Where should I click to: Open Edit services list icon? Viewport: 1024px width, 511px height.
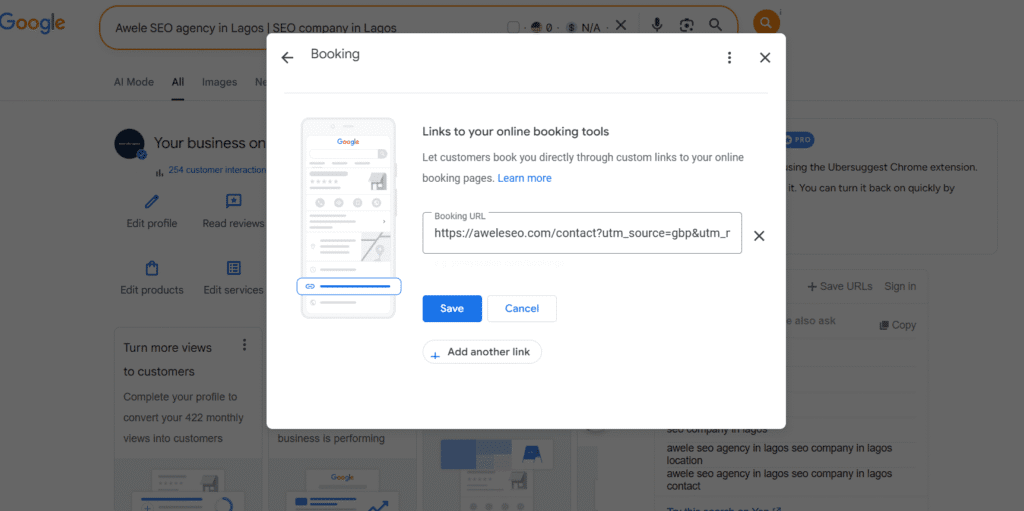click(x=234, y=268)
